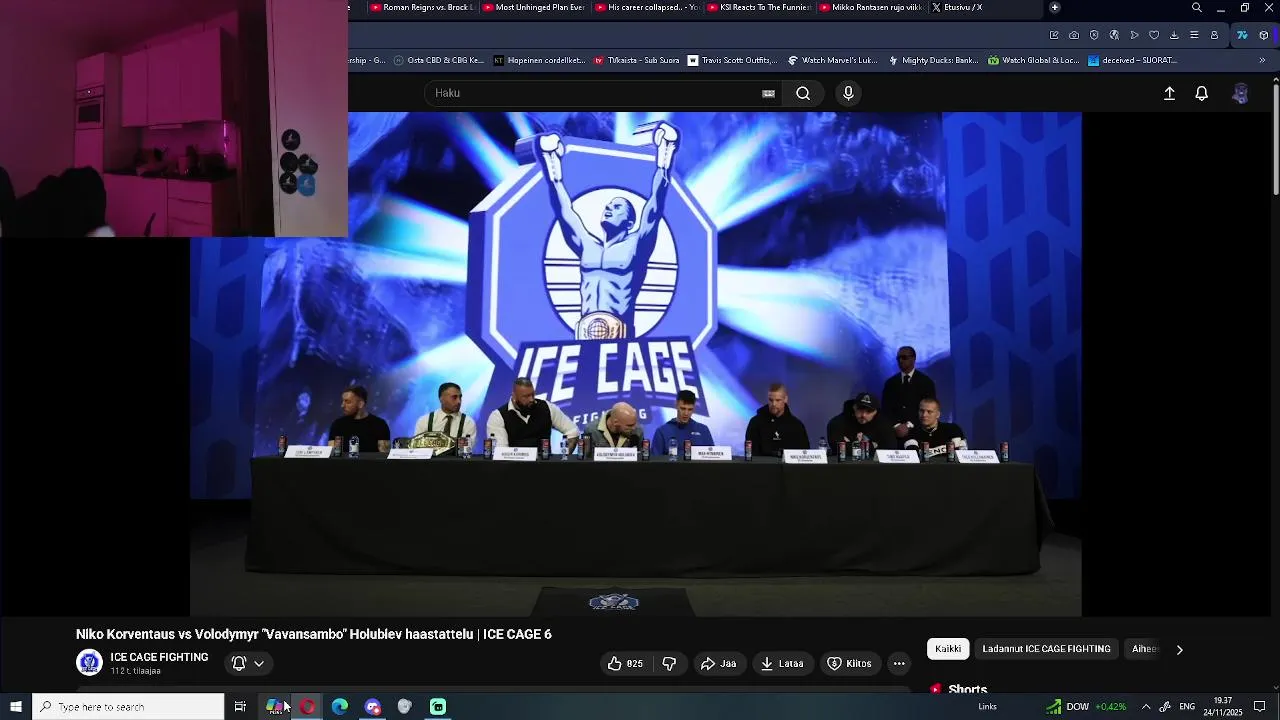Open taskbar clock 19.37 calendar
This screenshot has width=1280, height=720.
point(1222,707)
